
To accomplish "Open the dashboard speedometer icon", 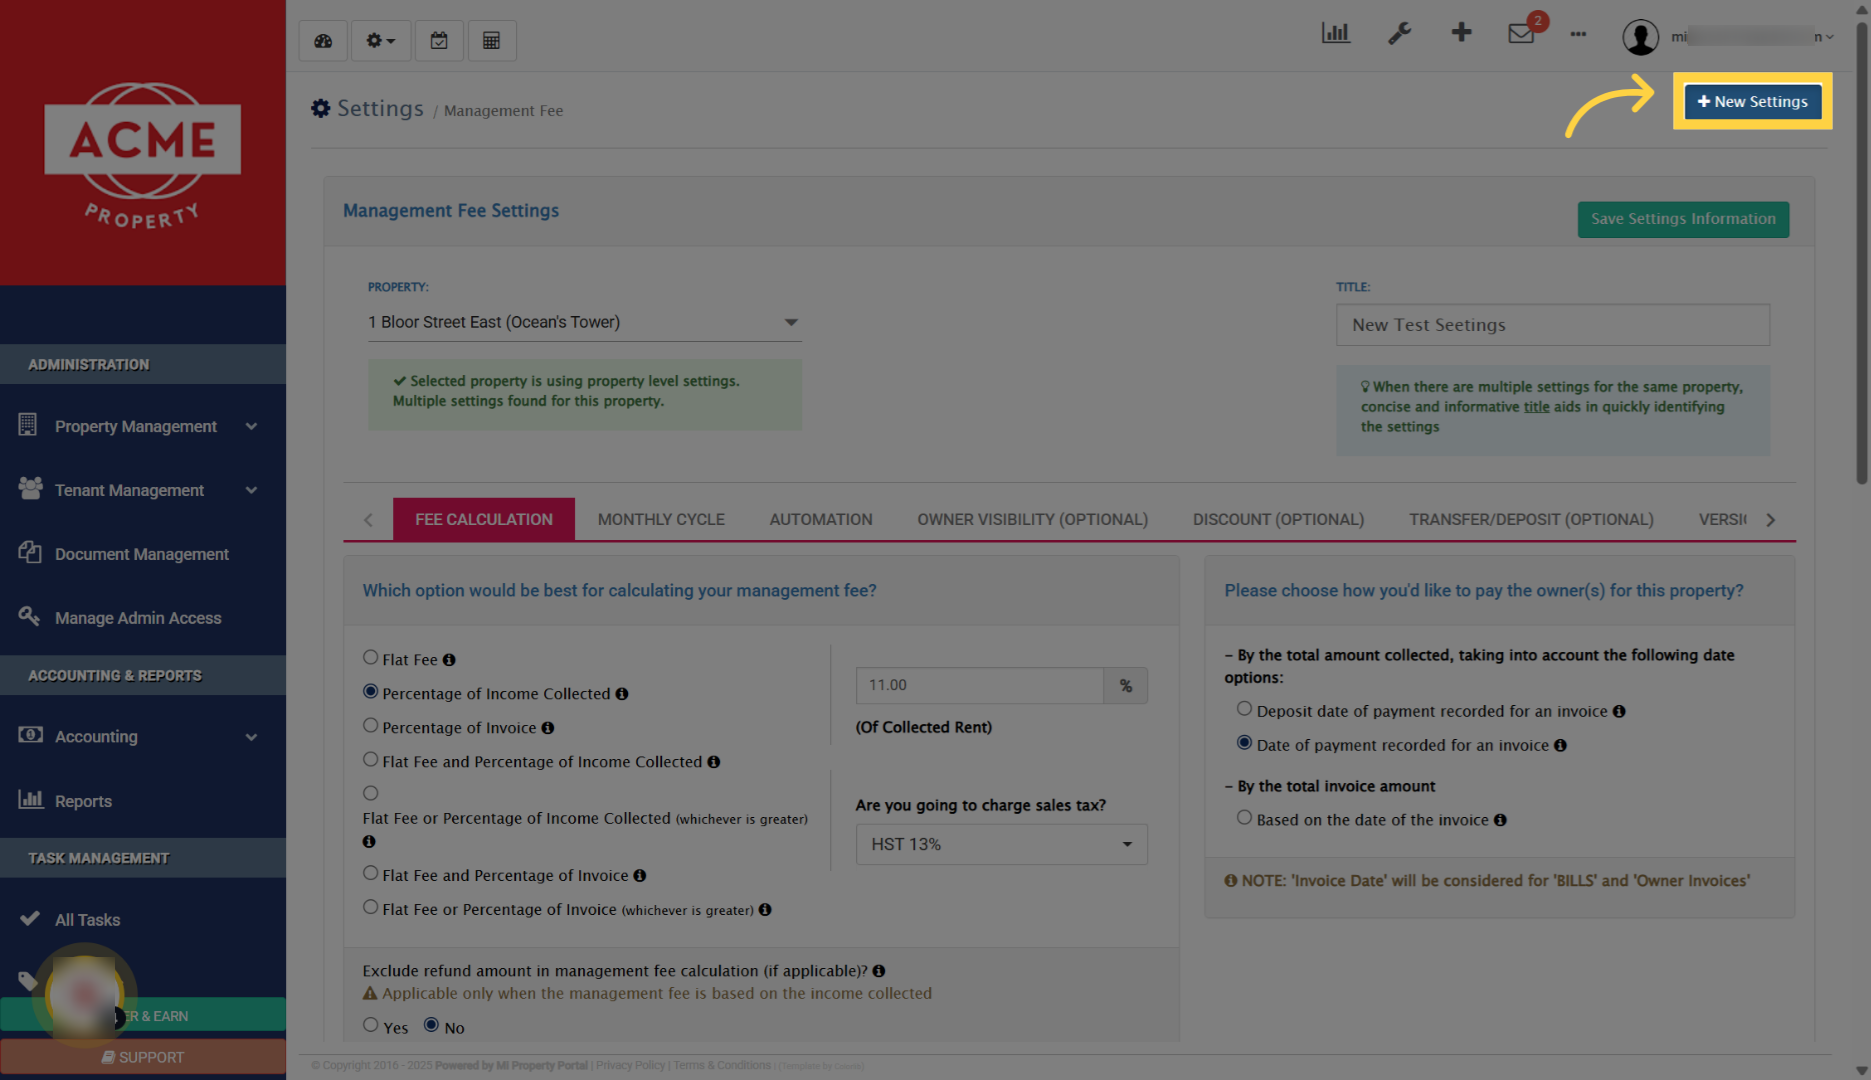I will (322, 40).
